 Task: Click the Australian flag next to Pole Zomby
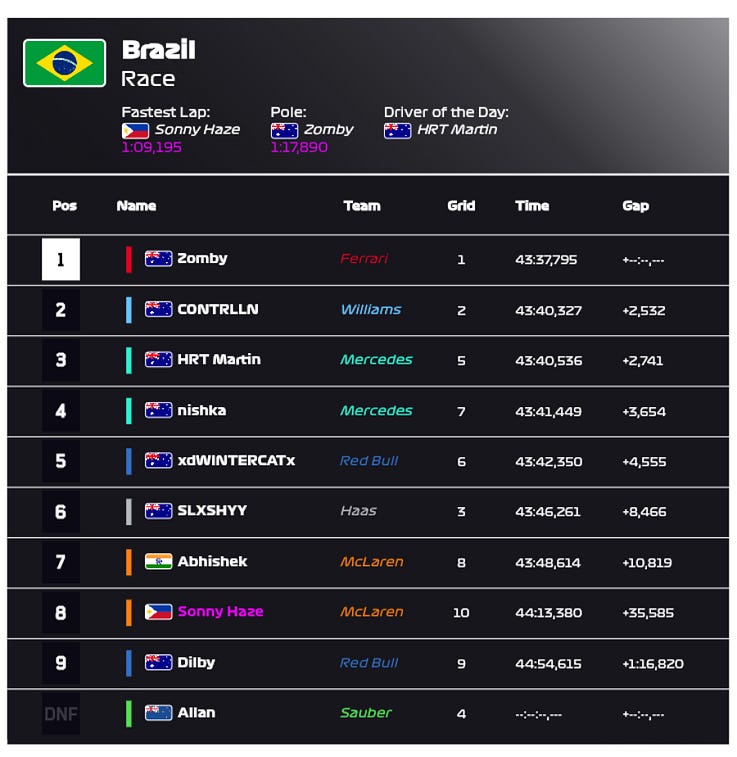point(284,130)
